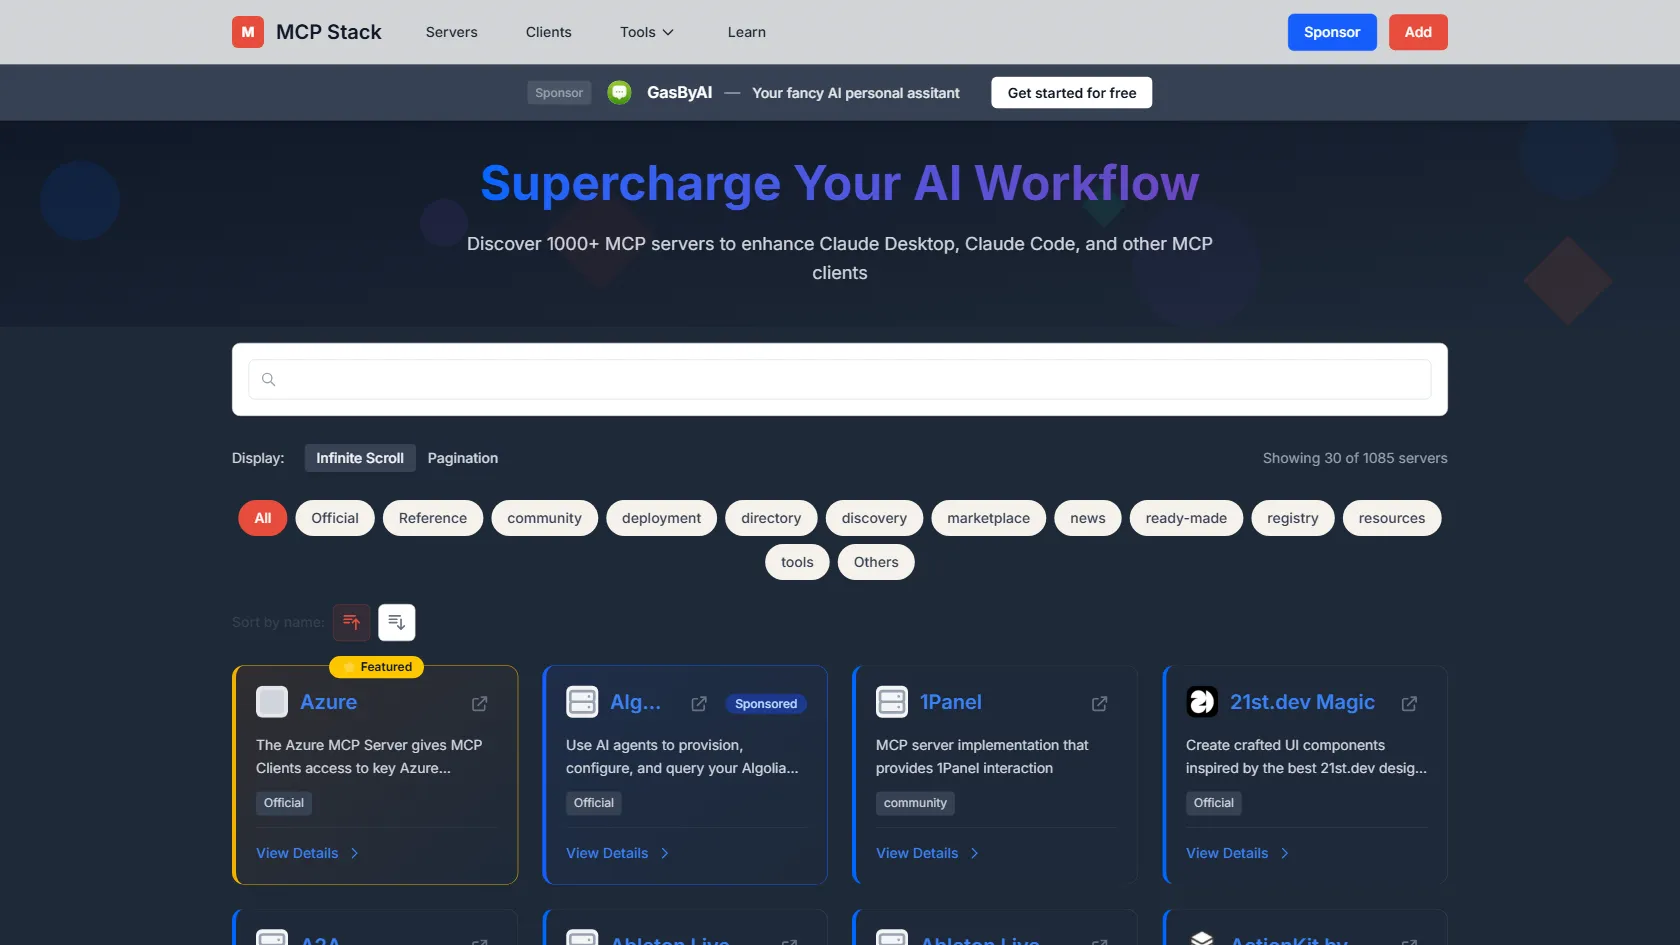Screen dimensions: 1680x945
Task: Click the red Add button
Action: [x=1418, y=32]
